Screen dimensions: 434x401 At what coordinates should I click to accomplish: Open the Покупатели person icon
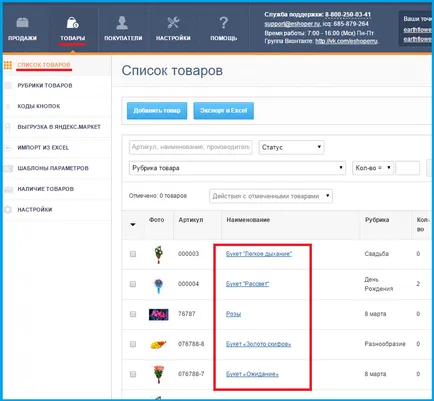[x=122, y=23]
